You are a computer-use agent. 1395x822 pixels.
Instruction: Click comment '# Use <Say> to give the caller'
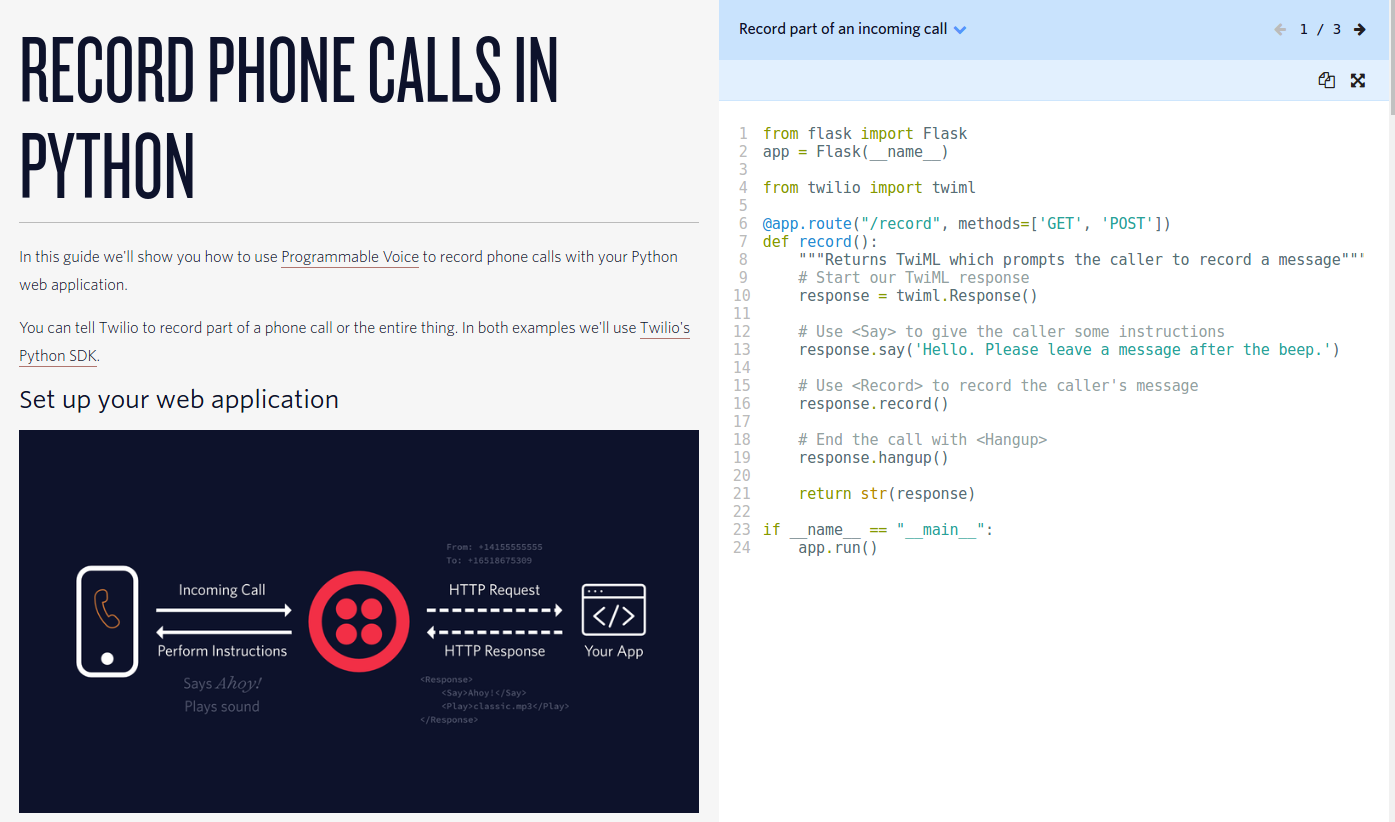(1011, 332)
